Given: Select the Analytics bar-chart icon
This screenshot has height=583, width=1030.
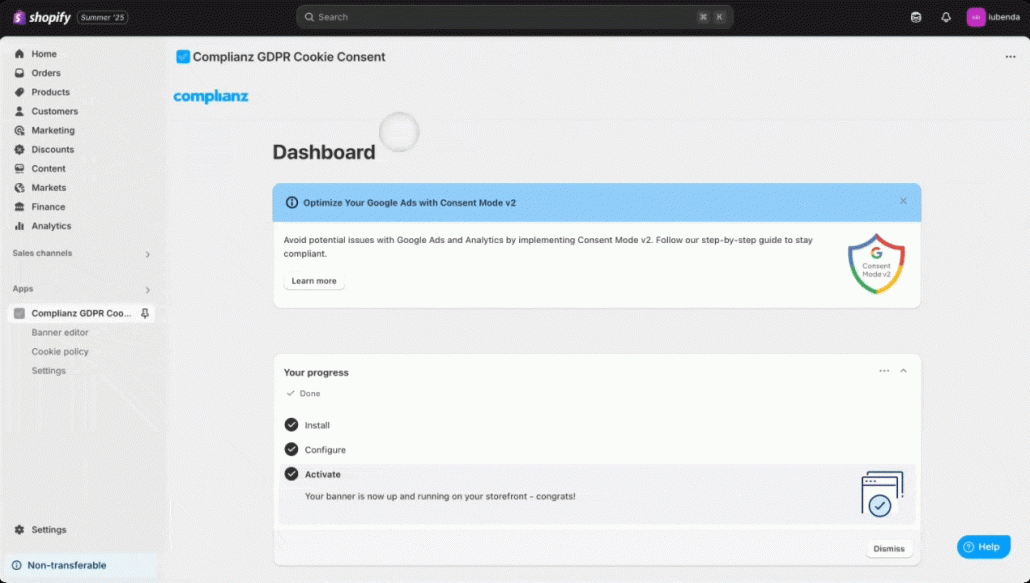Looking at the screenshot, I should pos(20,226).
